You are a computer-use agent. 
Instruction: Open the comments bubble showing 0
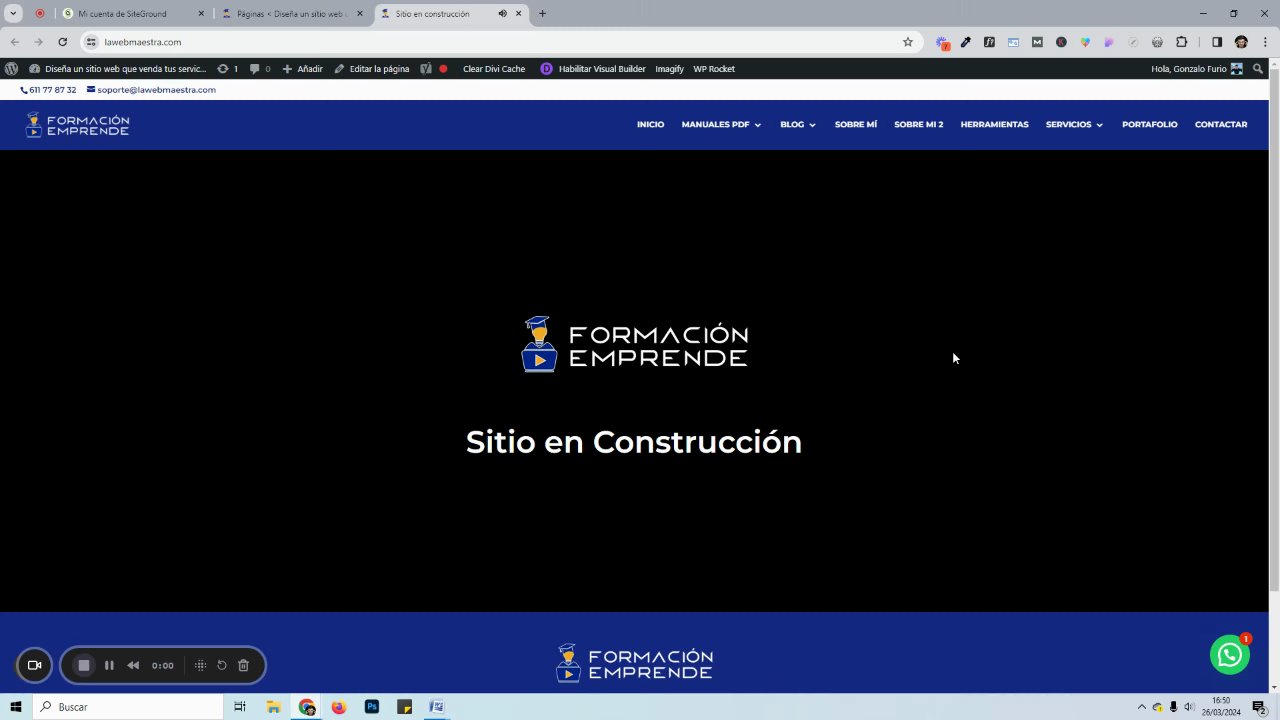(x=260, y=69)
